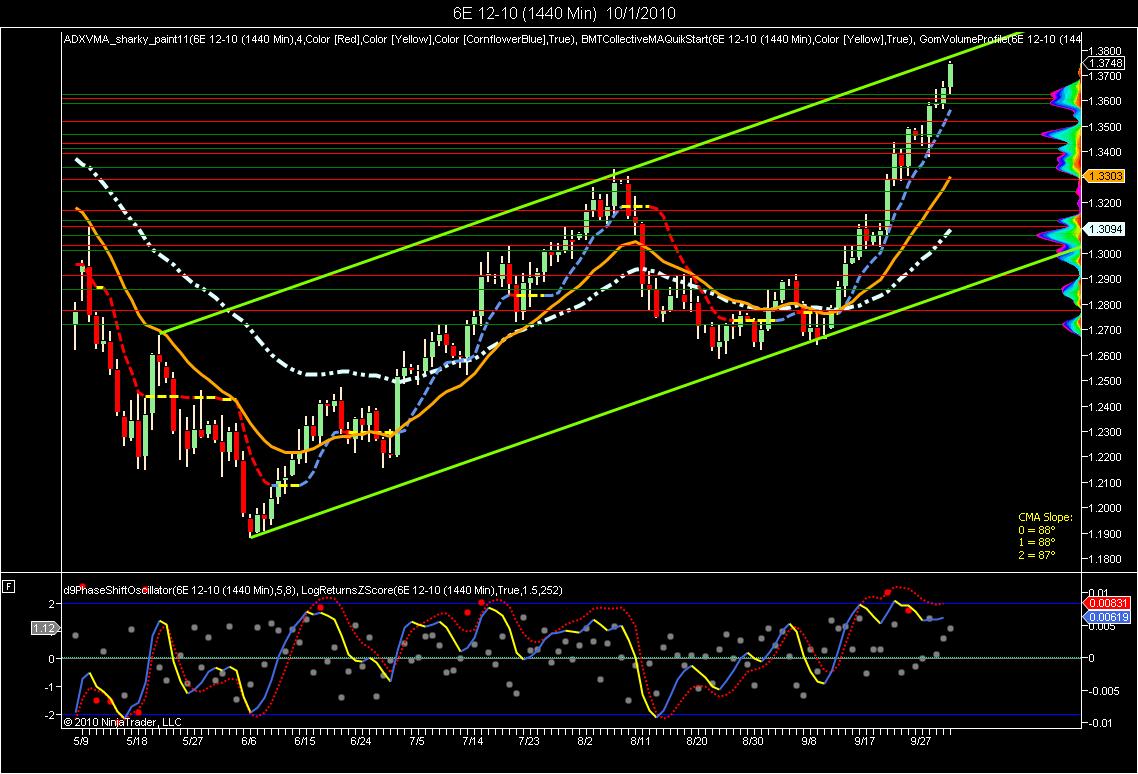
Task: Click the 1.2300 price axis label
Action: [x=1105, y=432]
